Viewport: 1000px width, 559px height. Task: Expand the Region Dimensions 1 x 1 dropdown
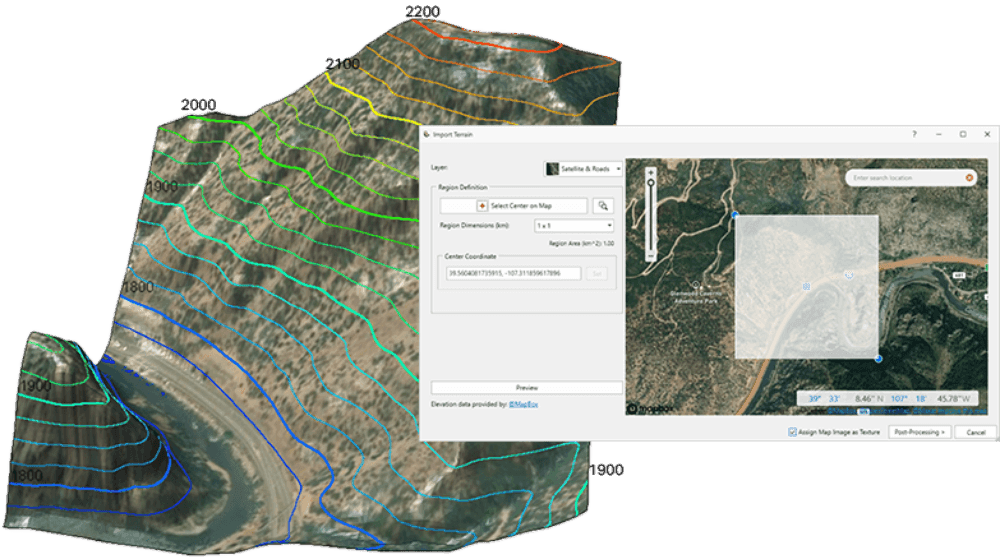tap(574, 226)
